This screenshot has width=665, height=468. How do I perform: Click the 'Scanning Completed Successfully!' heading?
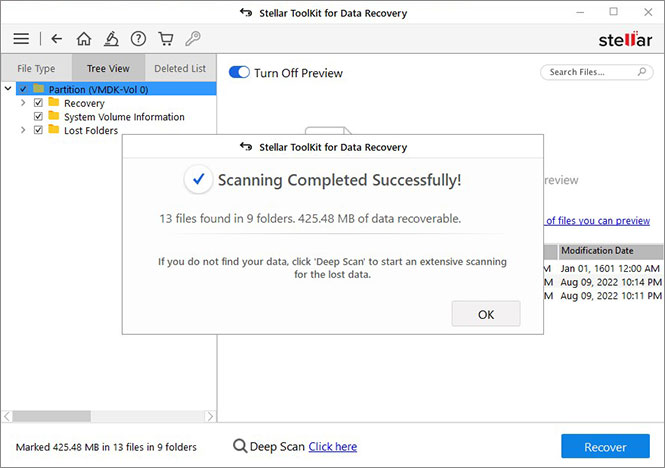pyautogui.click(x=339, y=180)
